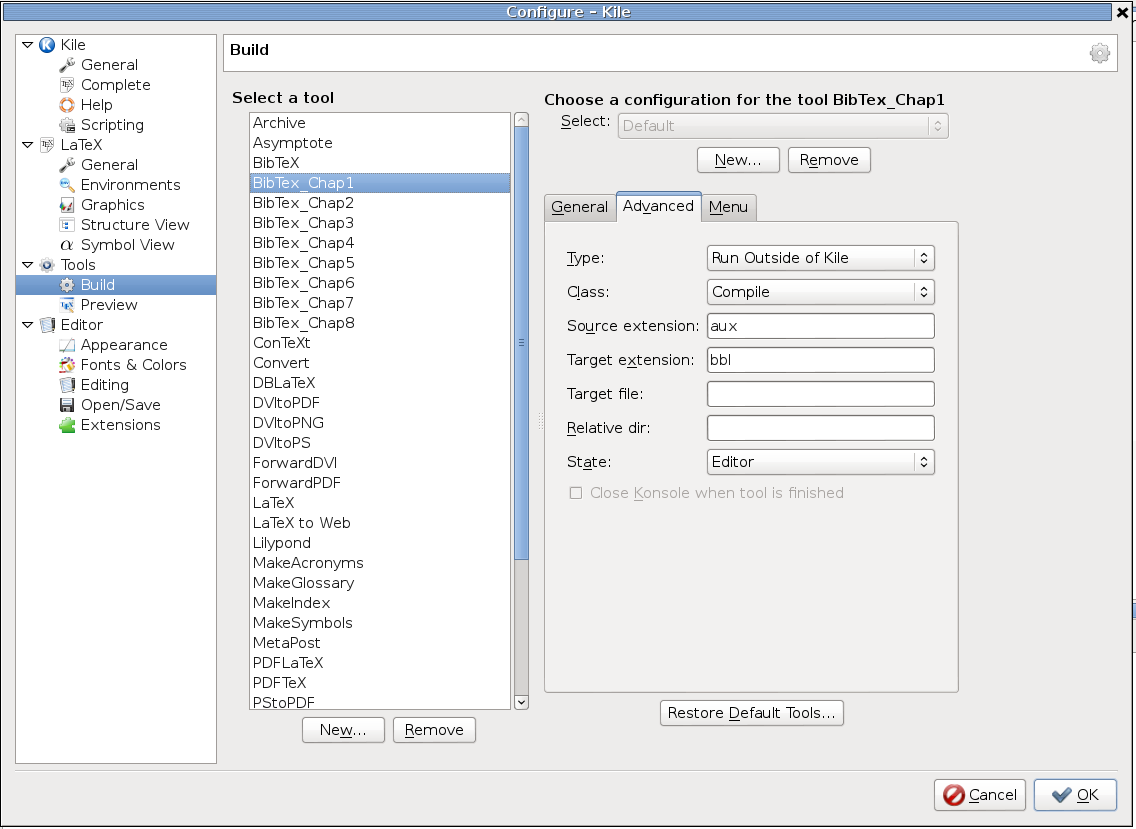
Task: Select MakeIndex in the tool list
Action: [380, 603]
